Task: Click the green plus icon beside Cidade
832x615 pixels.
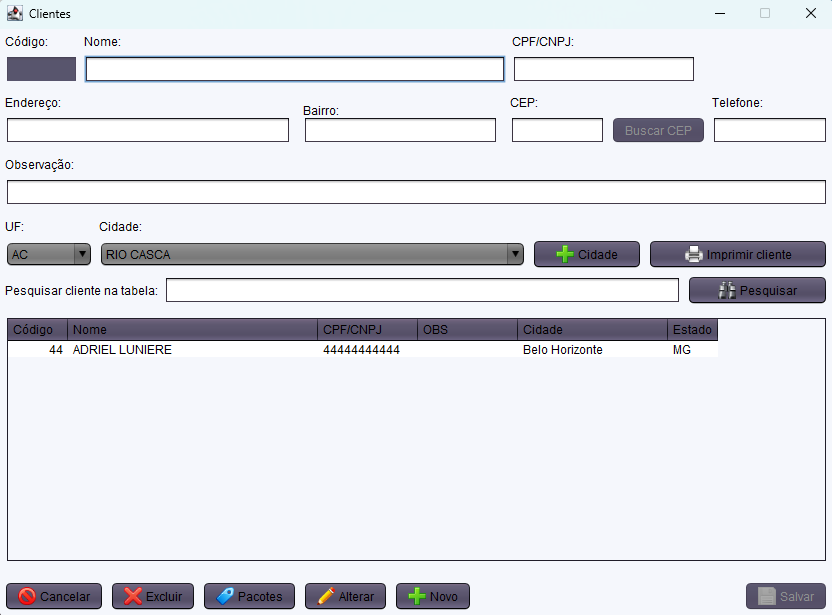Action: pyautogui.click(x=565, y=255)
